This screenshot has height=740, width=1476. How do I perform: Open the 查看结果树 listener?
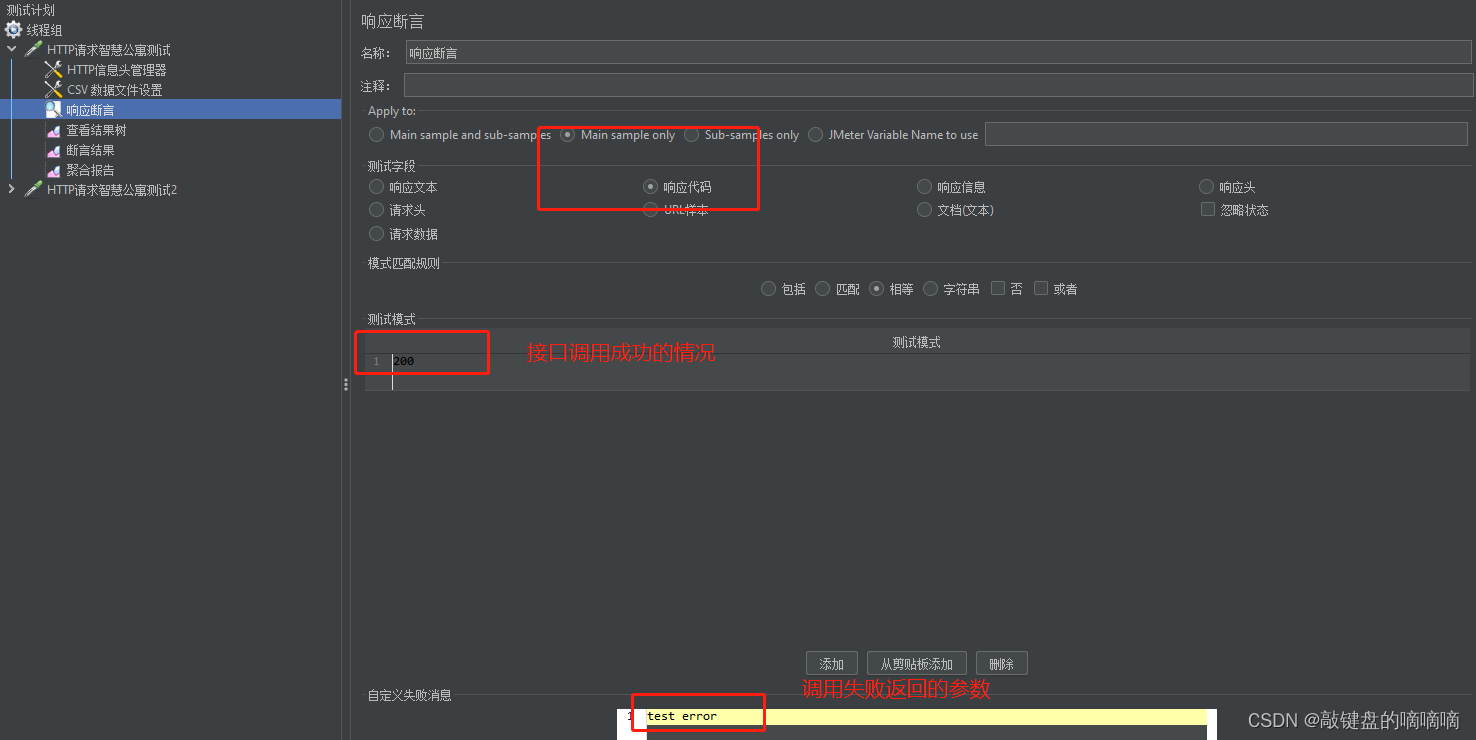click(x=96, y=130)
